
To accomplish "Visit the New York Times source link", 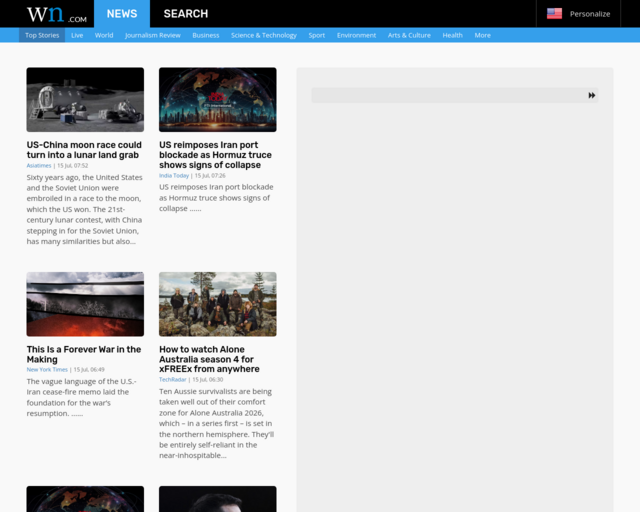I will 47,370.
